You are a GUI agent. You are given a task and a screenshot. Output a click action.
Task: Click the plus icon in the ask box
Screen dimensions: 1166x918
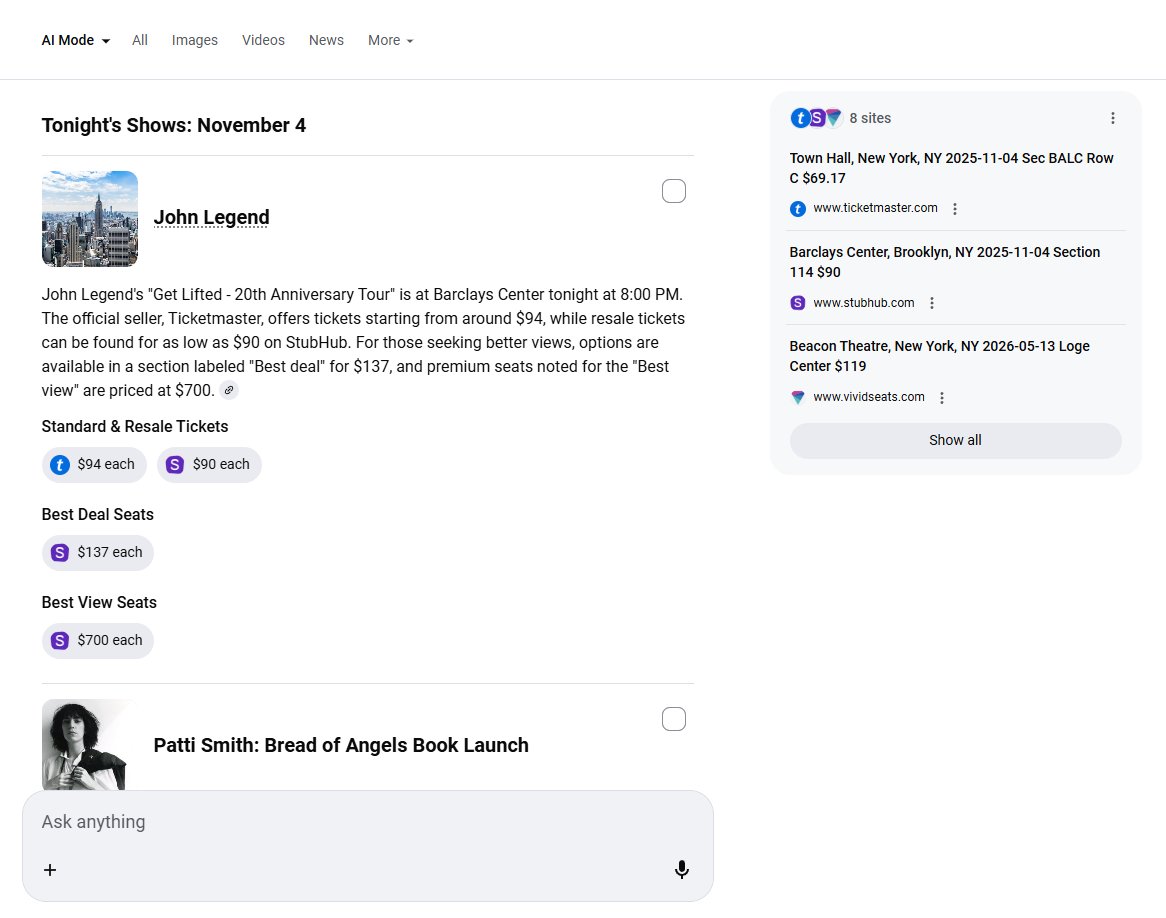point(50,870)
